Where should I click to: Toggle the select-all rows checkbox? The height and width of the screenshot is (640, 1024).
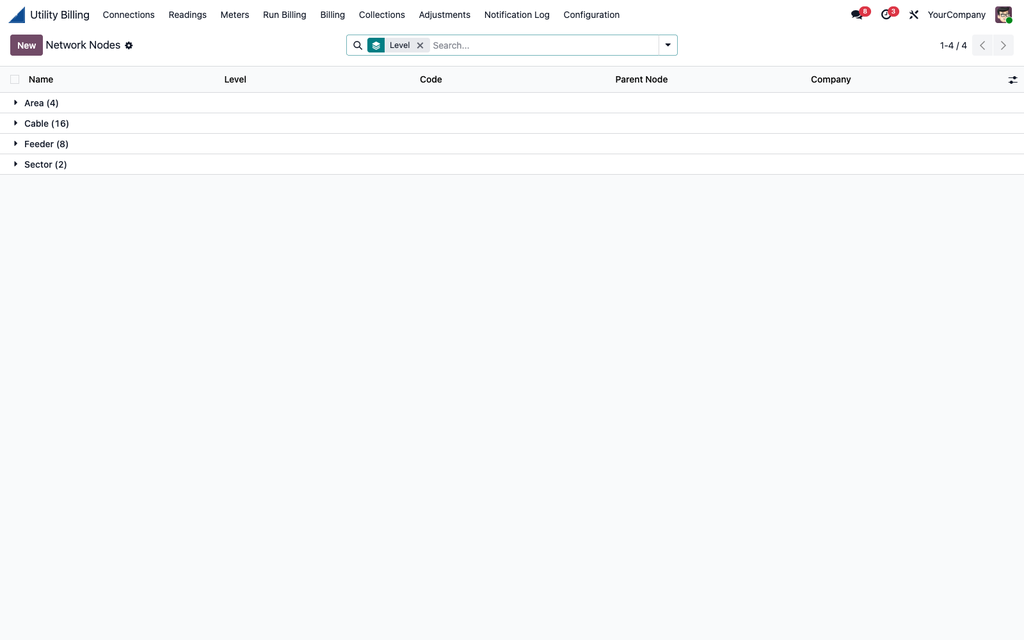click(14, 80)
